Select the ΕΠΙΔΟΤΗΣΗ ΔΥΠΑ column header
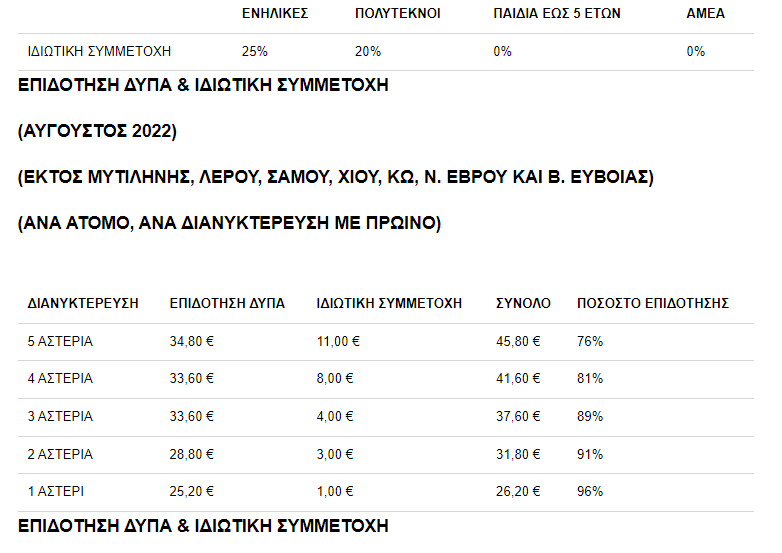The width and height of the screenshot is (782, 553). 227,303
